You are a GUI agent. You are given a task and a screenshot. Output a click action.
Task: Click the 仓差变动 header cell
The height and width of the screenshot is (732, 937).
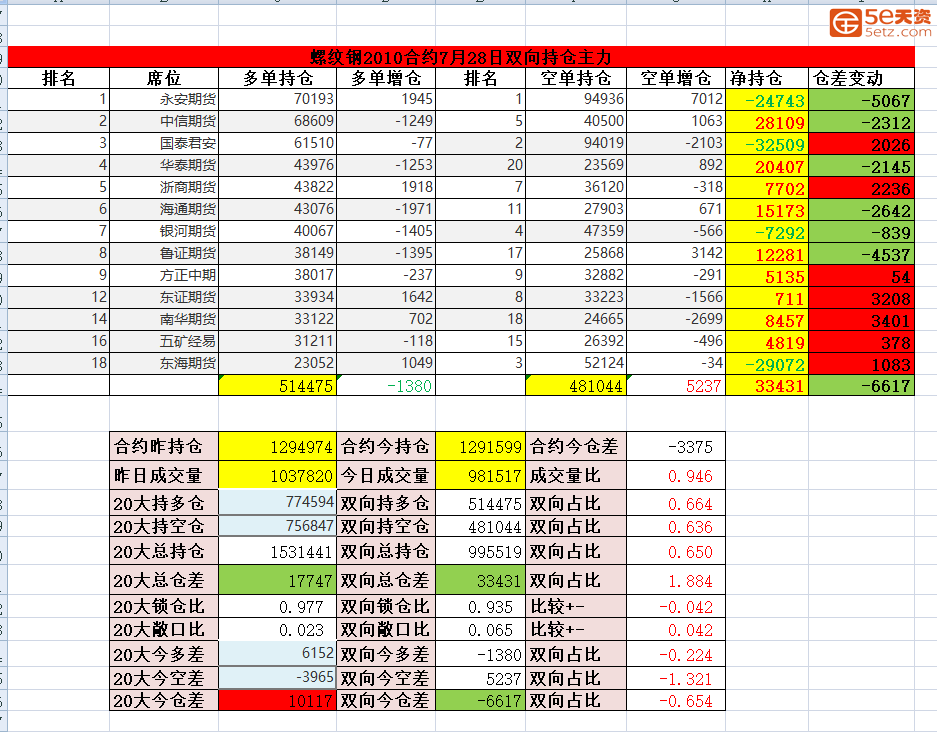pyautogui.click(x=862, y=78)
